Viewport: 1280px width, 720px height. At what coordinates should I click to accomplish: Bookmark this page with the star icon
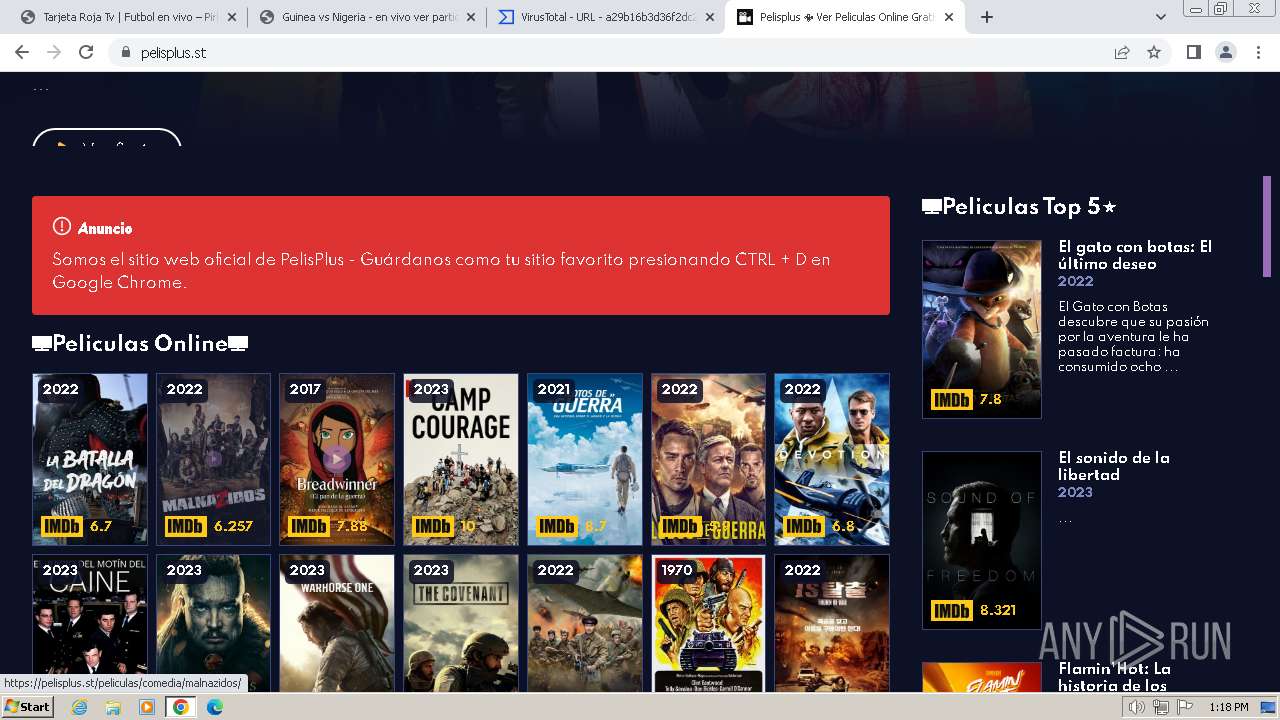click(x=1154, y=52)
